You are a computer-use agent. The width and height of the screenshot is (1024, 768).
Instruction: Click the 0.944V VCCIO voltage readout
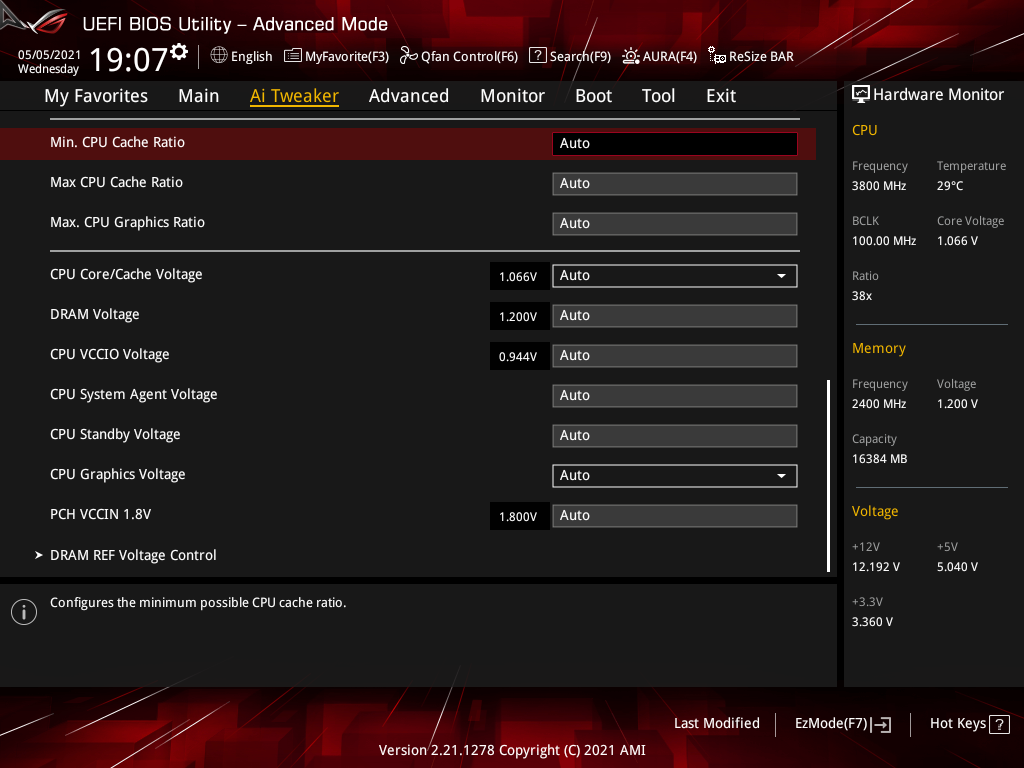pos(519,357)
